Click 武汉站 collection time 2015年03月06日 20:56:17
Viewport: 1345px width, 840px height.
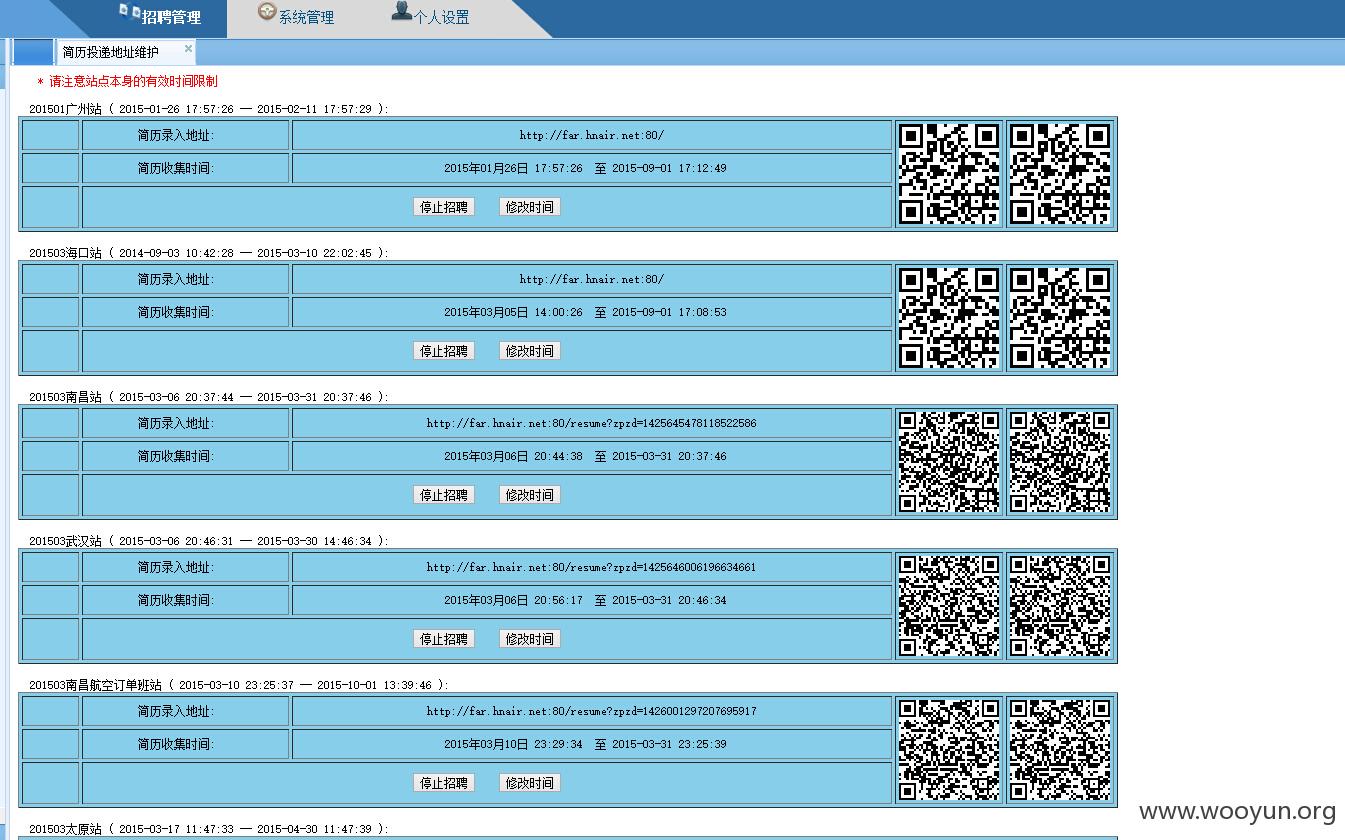point(513,600)
